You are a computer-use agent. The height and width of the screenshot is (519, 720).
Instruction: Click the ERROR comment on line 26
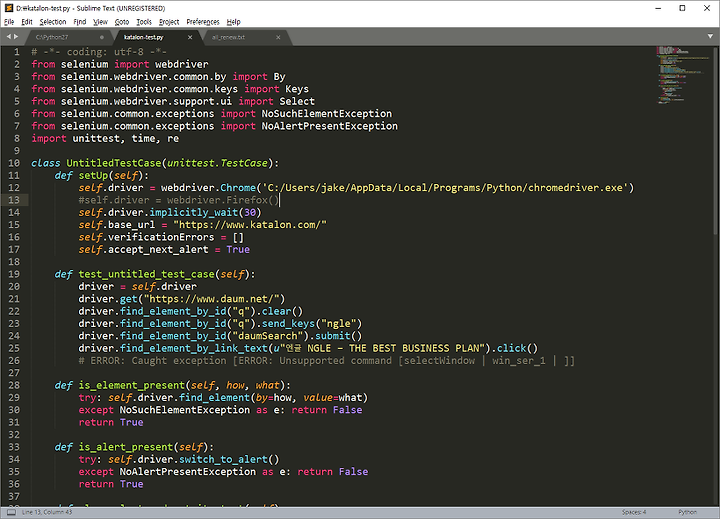pyautogui.click(x=326, y=361)
